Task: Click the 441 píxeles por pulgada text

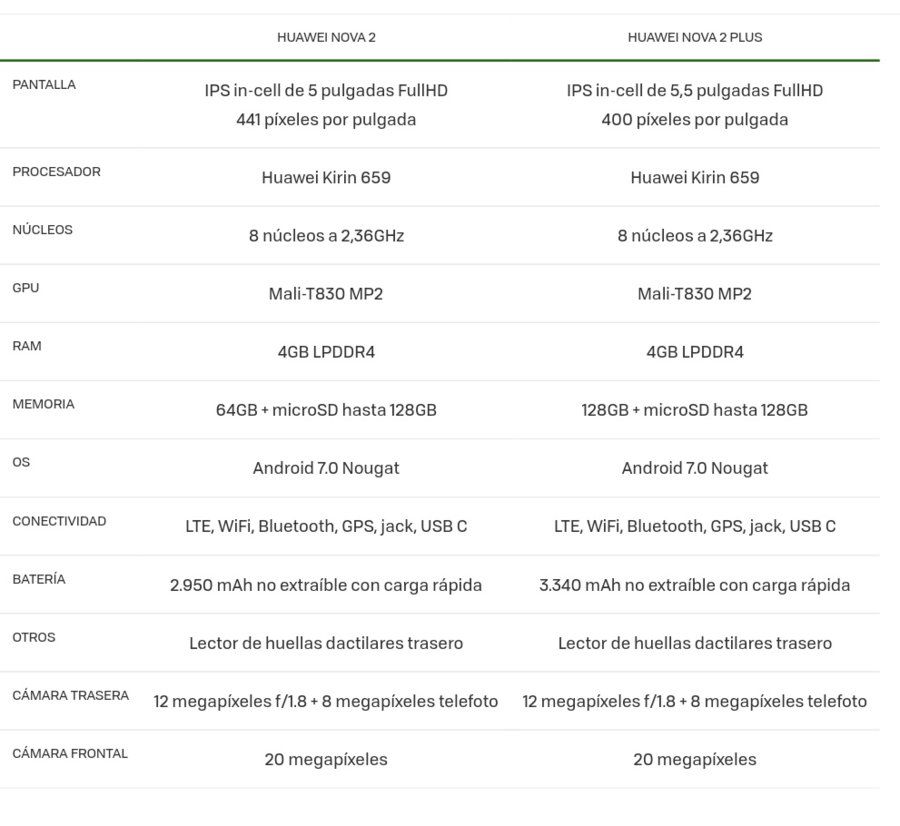Action: [x=326, y=119]
